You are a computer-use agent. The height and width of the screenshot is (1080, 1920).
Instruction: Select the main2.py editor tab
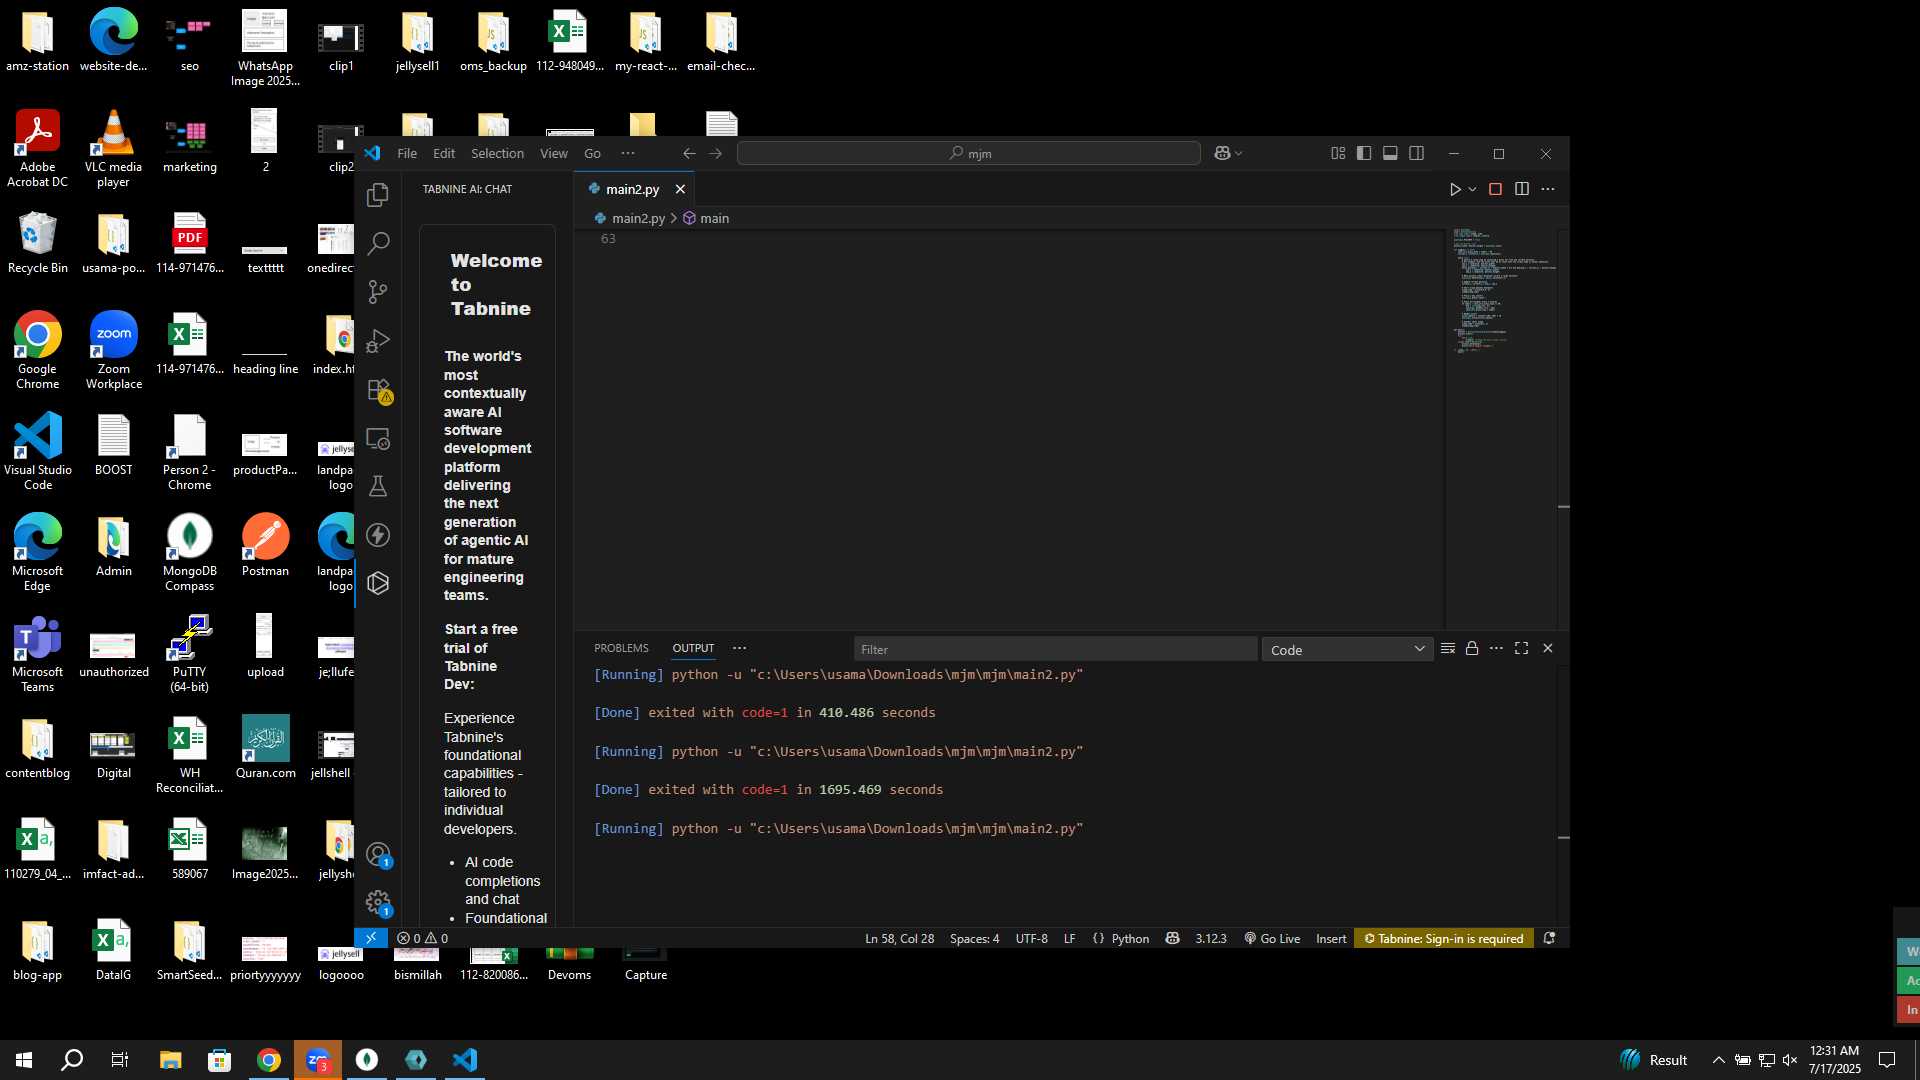tap(632, 189)
